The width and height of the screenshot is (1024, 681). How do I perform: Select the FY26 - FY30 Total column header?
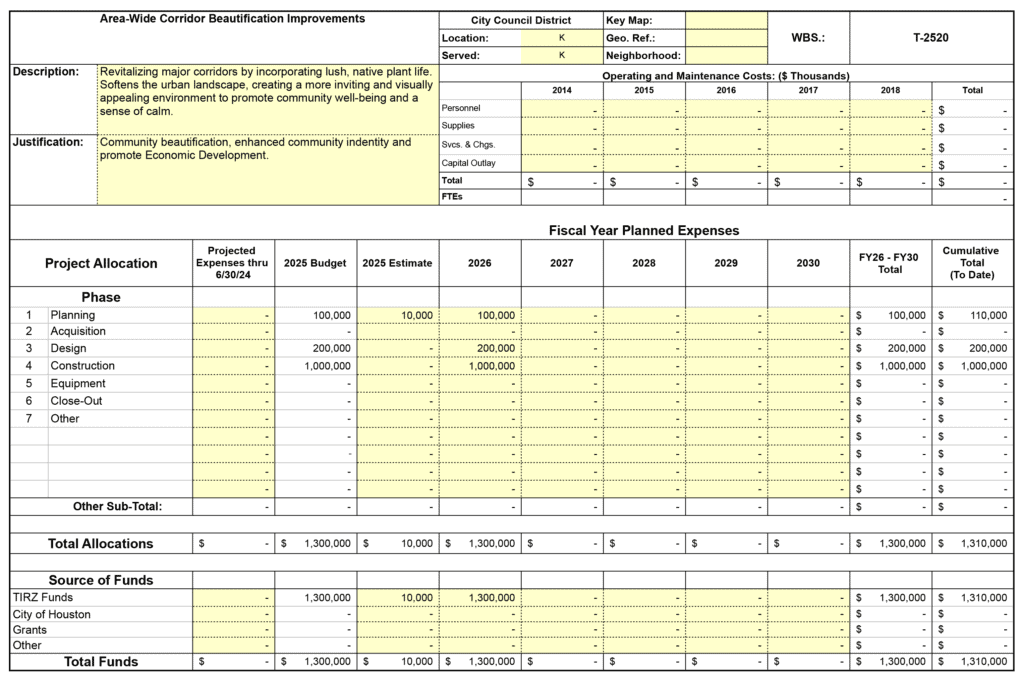point(890,263)
